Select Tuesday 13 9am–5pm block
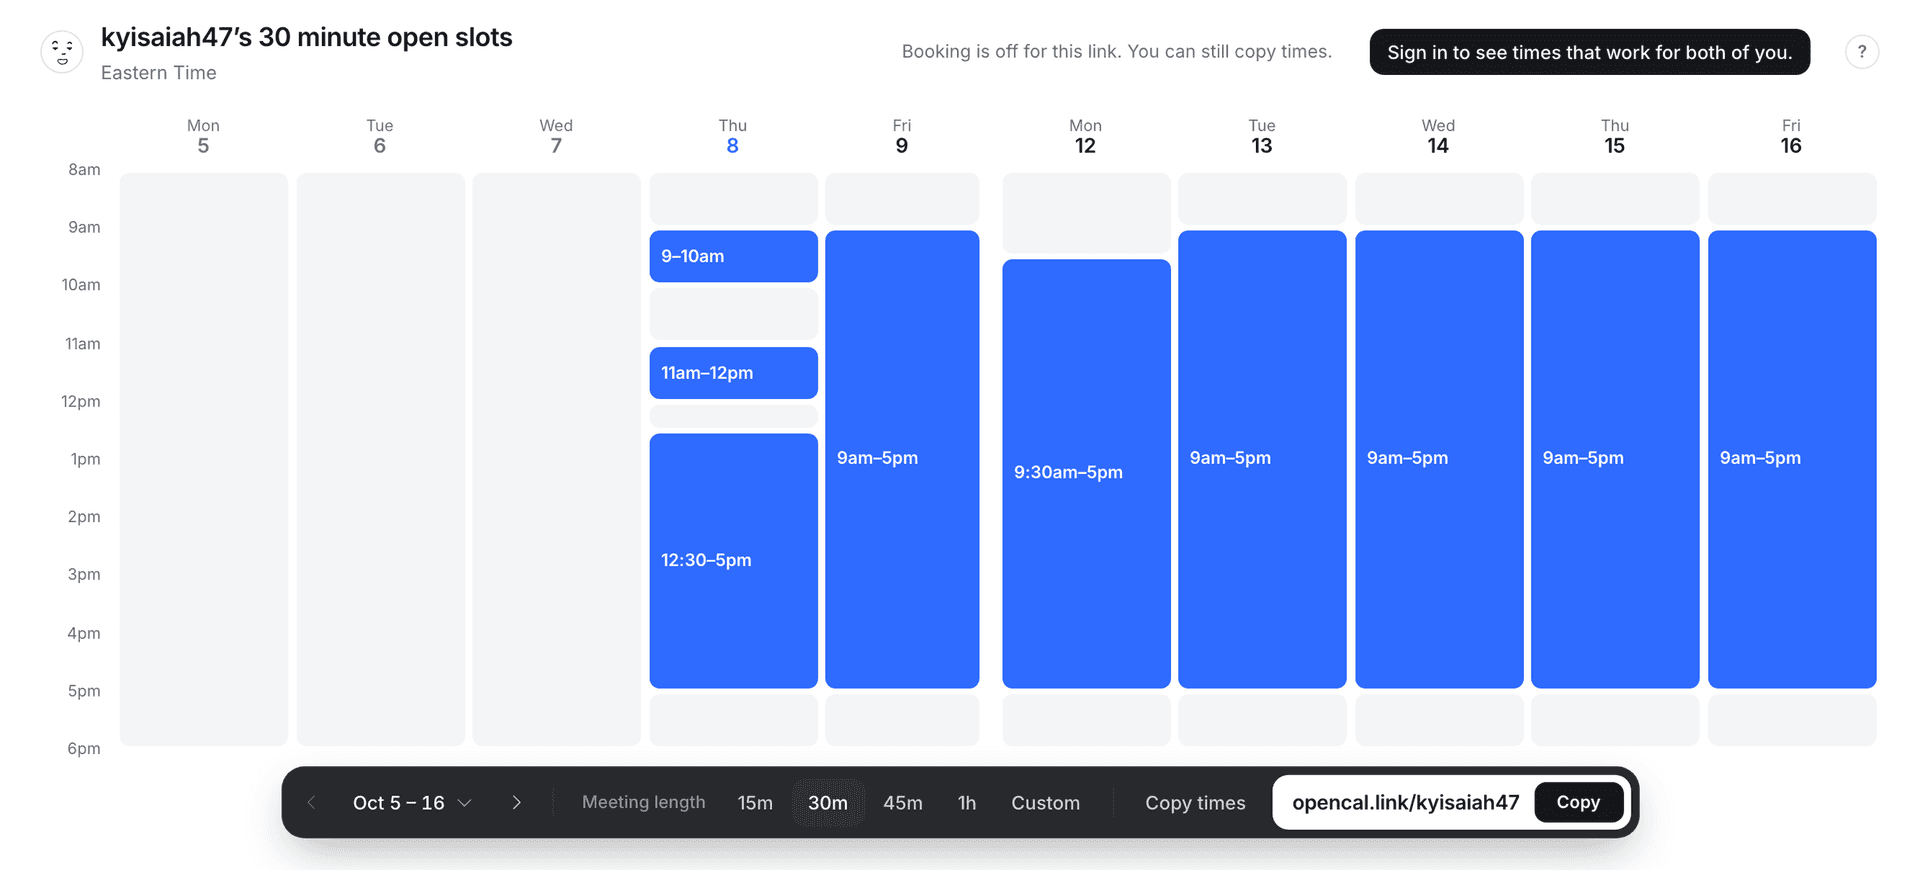Viewport: 1920px width, 870px height. tap(1262, 459)
